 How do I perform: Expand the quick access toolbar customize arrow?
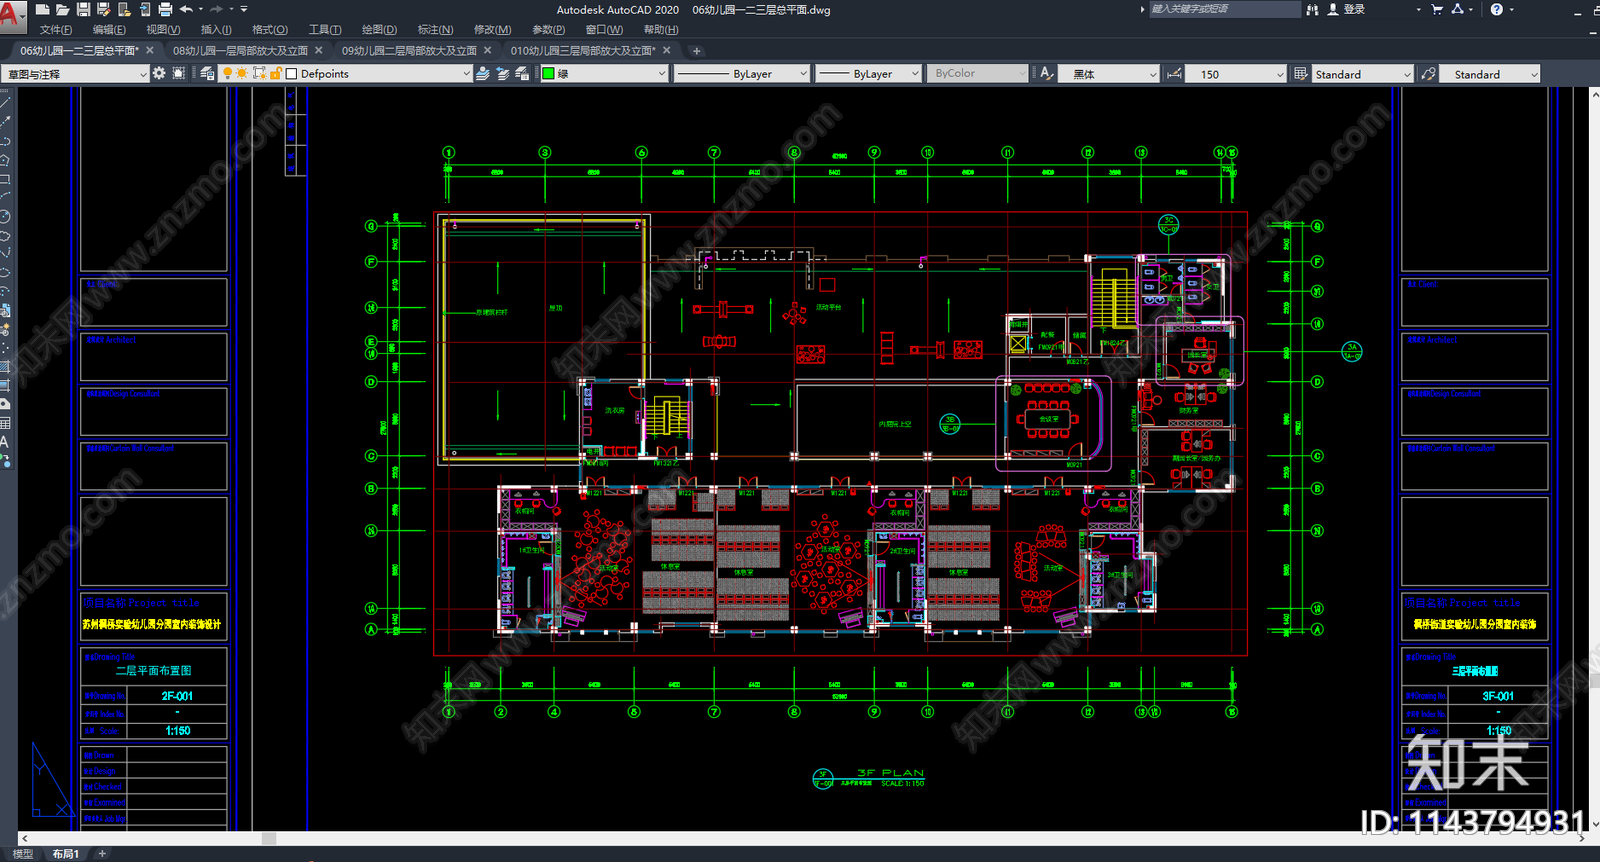(244, 9)
